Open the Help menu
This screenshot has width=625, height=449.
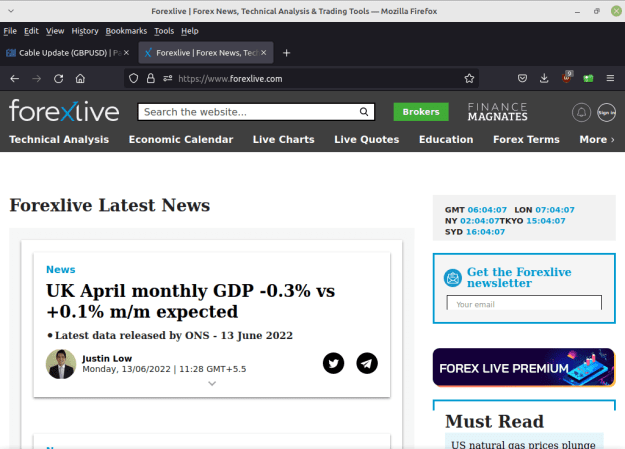190,31
